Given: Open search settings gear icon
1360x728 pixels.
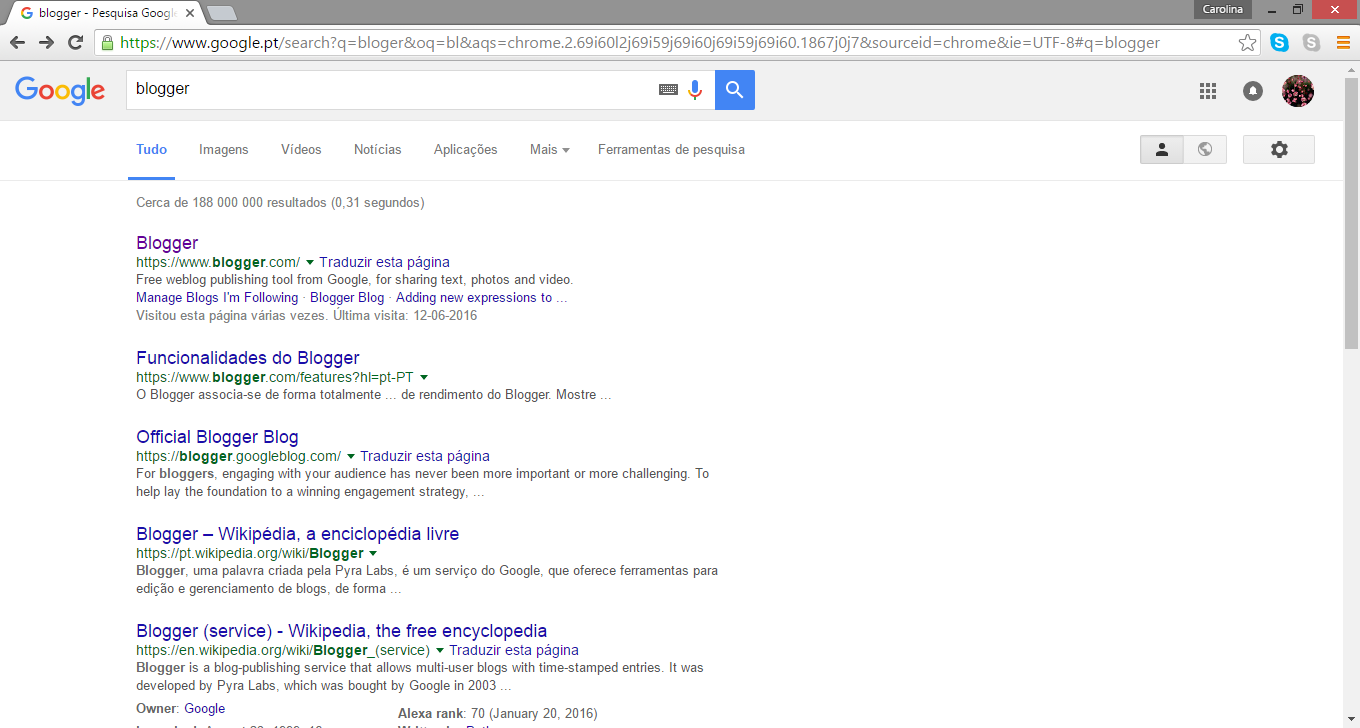Looking at the screenshot, I should point(1279,149).
